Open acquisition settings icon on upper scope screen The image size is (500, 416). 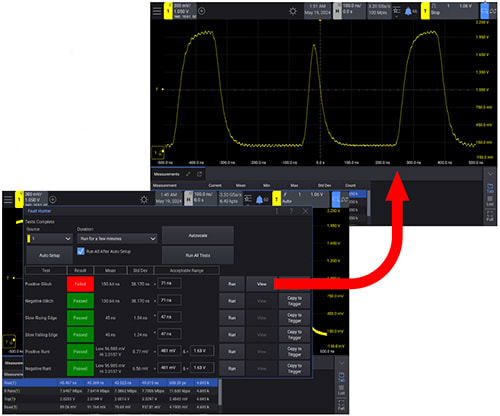[396, 11]
